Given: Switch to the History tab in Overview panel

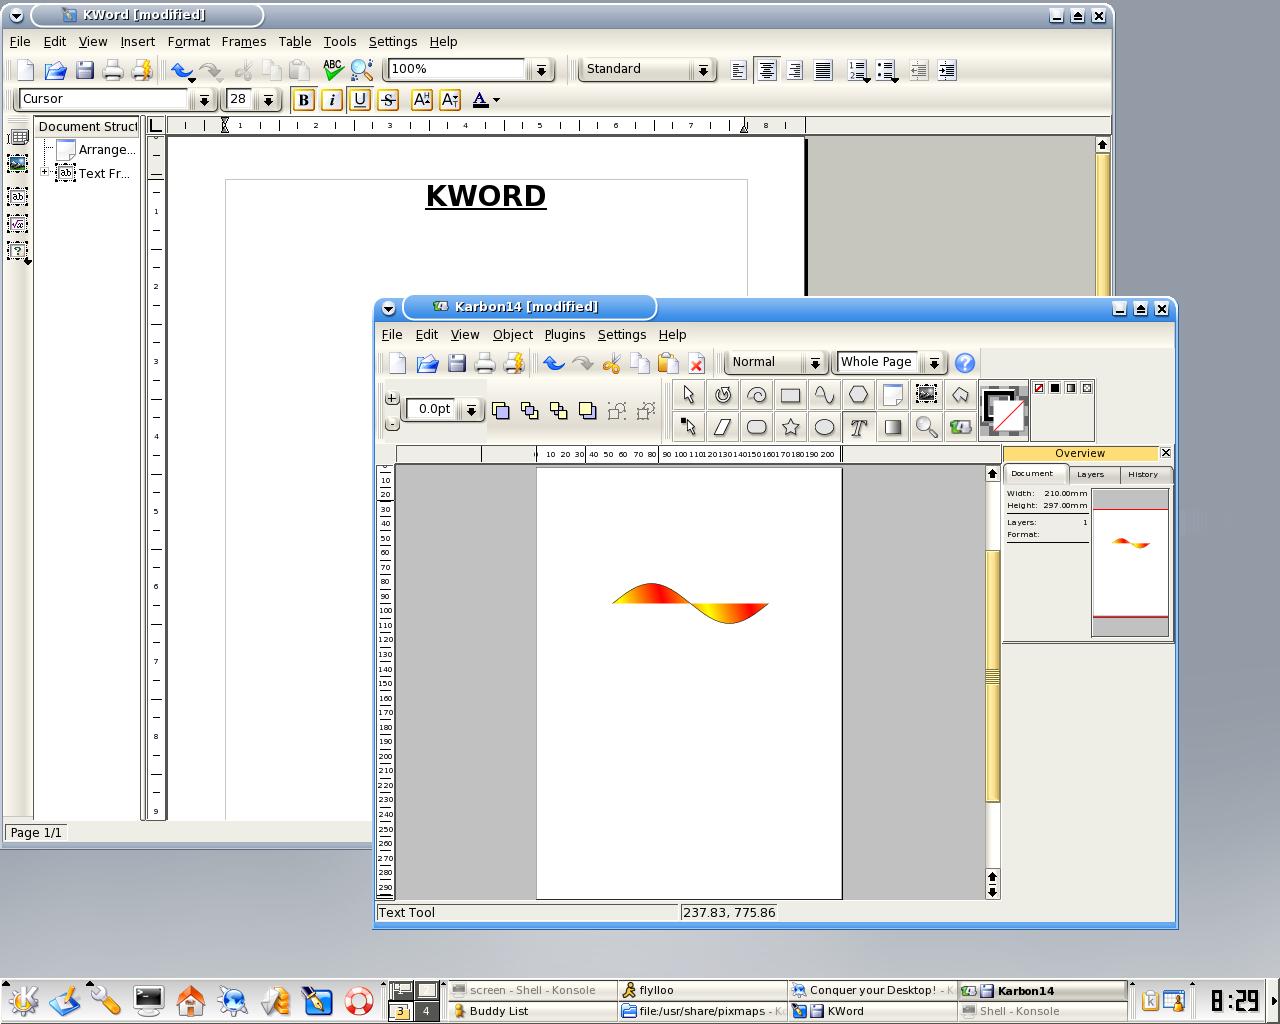Looking at the screenshot, I should [1143, 474].
